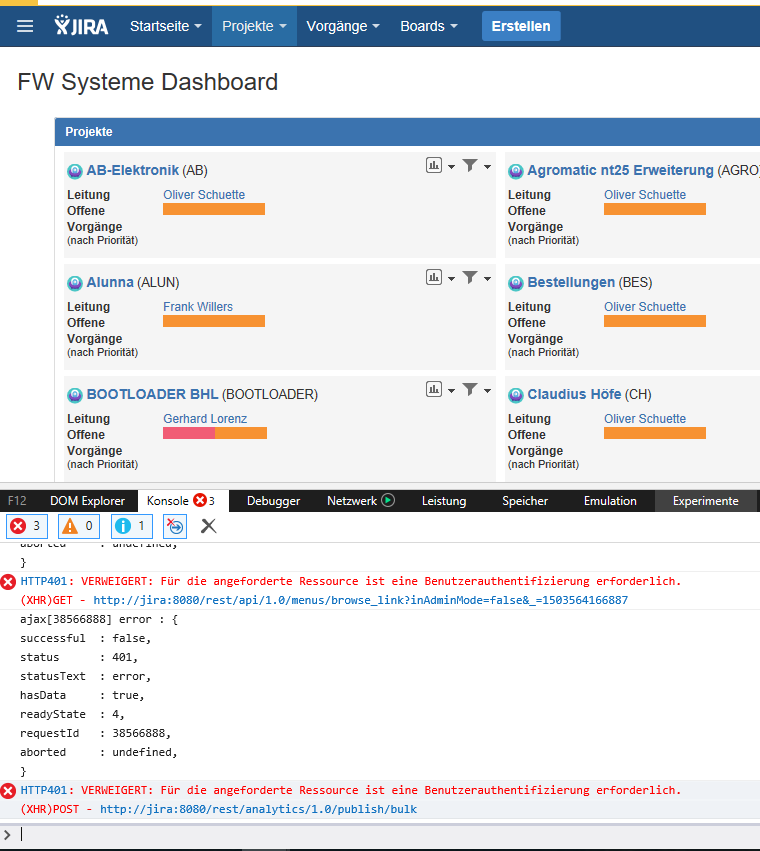Open the AB-Elektronik project link

(x=132, y=170)
